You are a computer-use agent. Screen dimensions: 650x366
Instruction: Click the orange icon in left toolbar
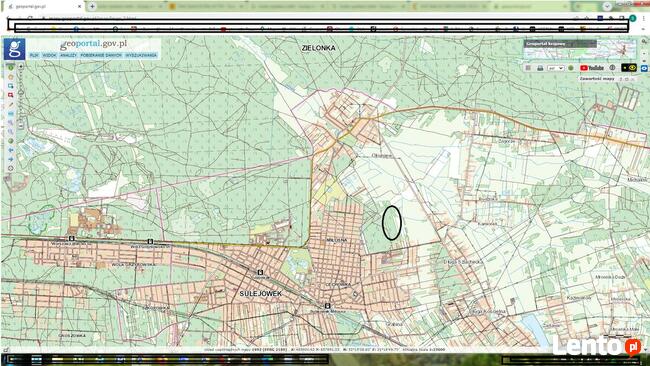10,78
